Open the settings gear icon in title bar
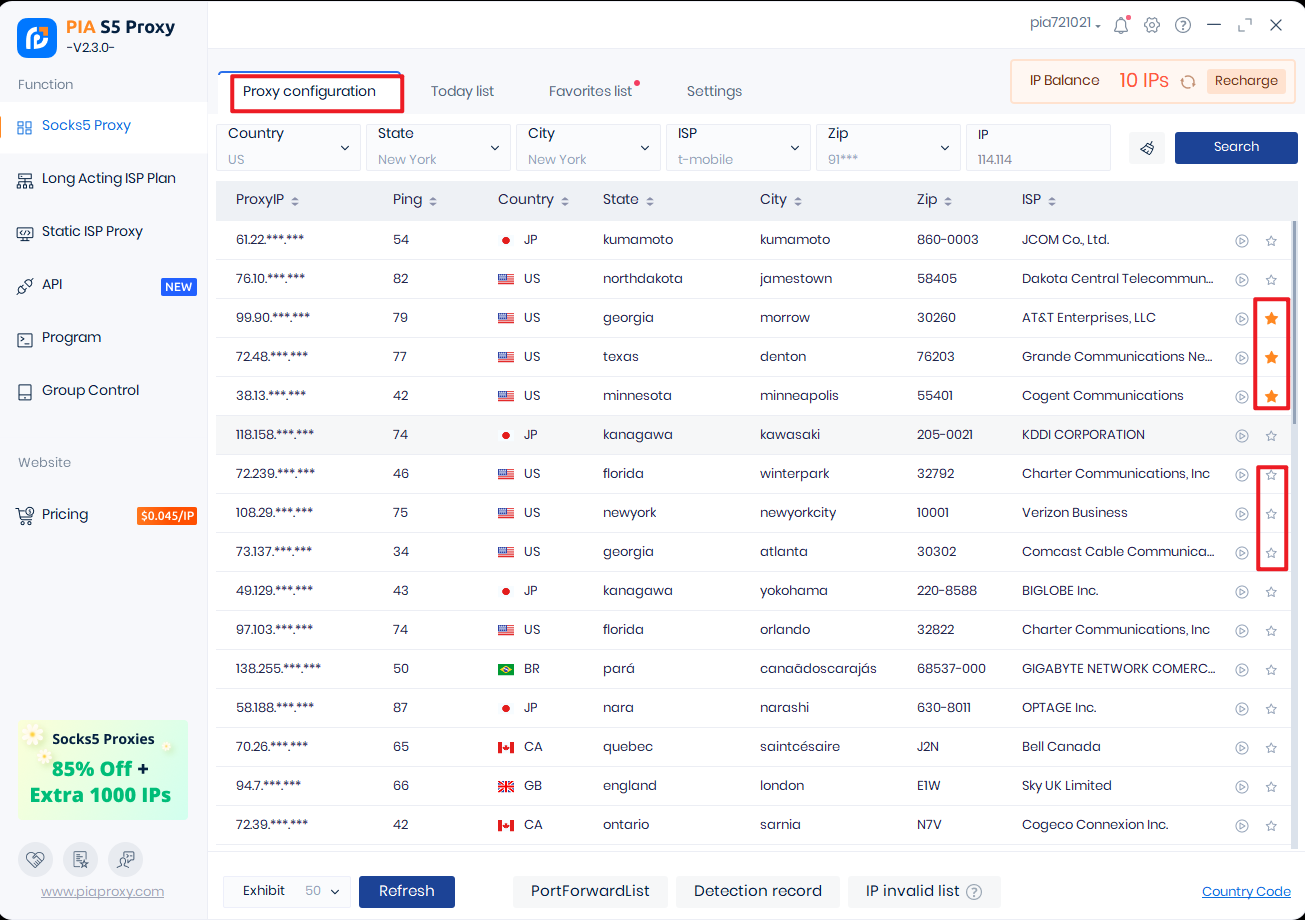1305x920 pixels. click(x=1151, y=26)
